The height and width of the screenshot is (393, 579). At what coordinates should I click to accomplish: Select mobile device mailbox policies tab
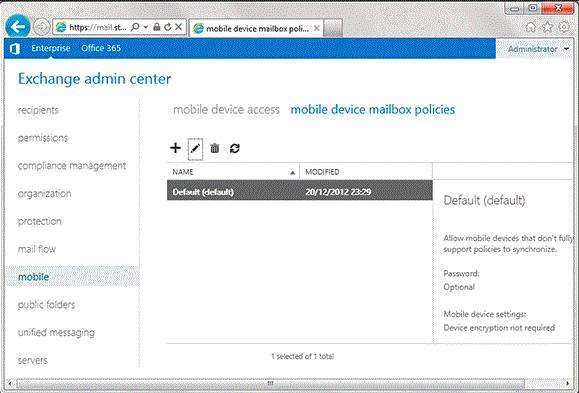[373, 109]
